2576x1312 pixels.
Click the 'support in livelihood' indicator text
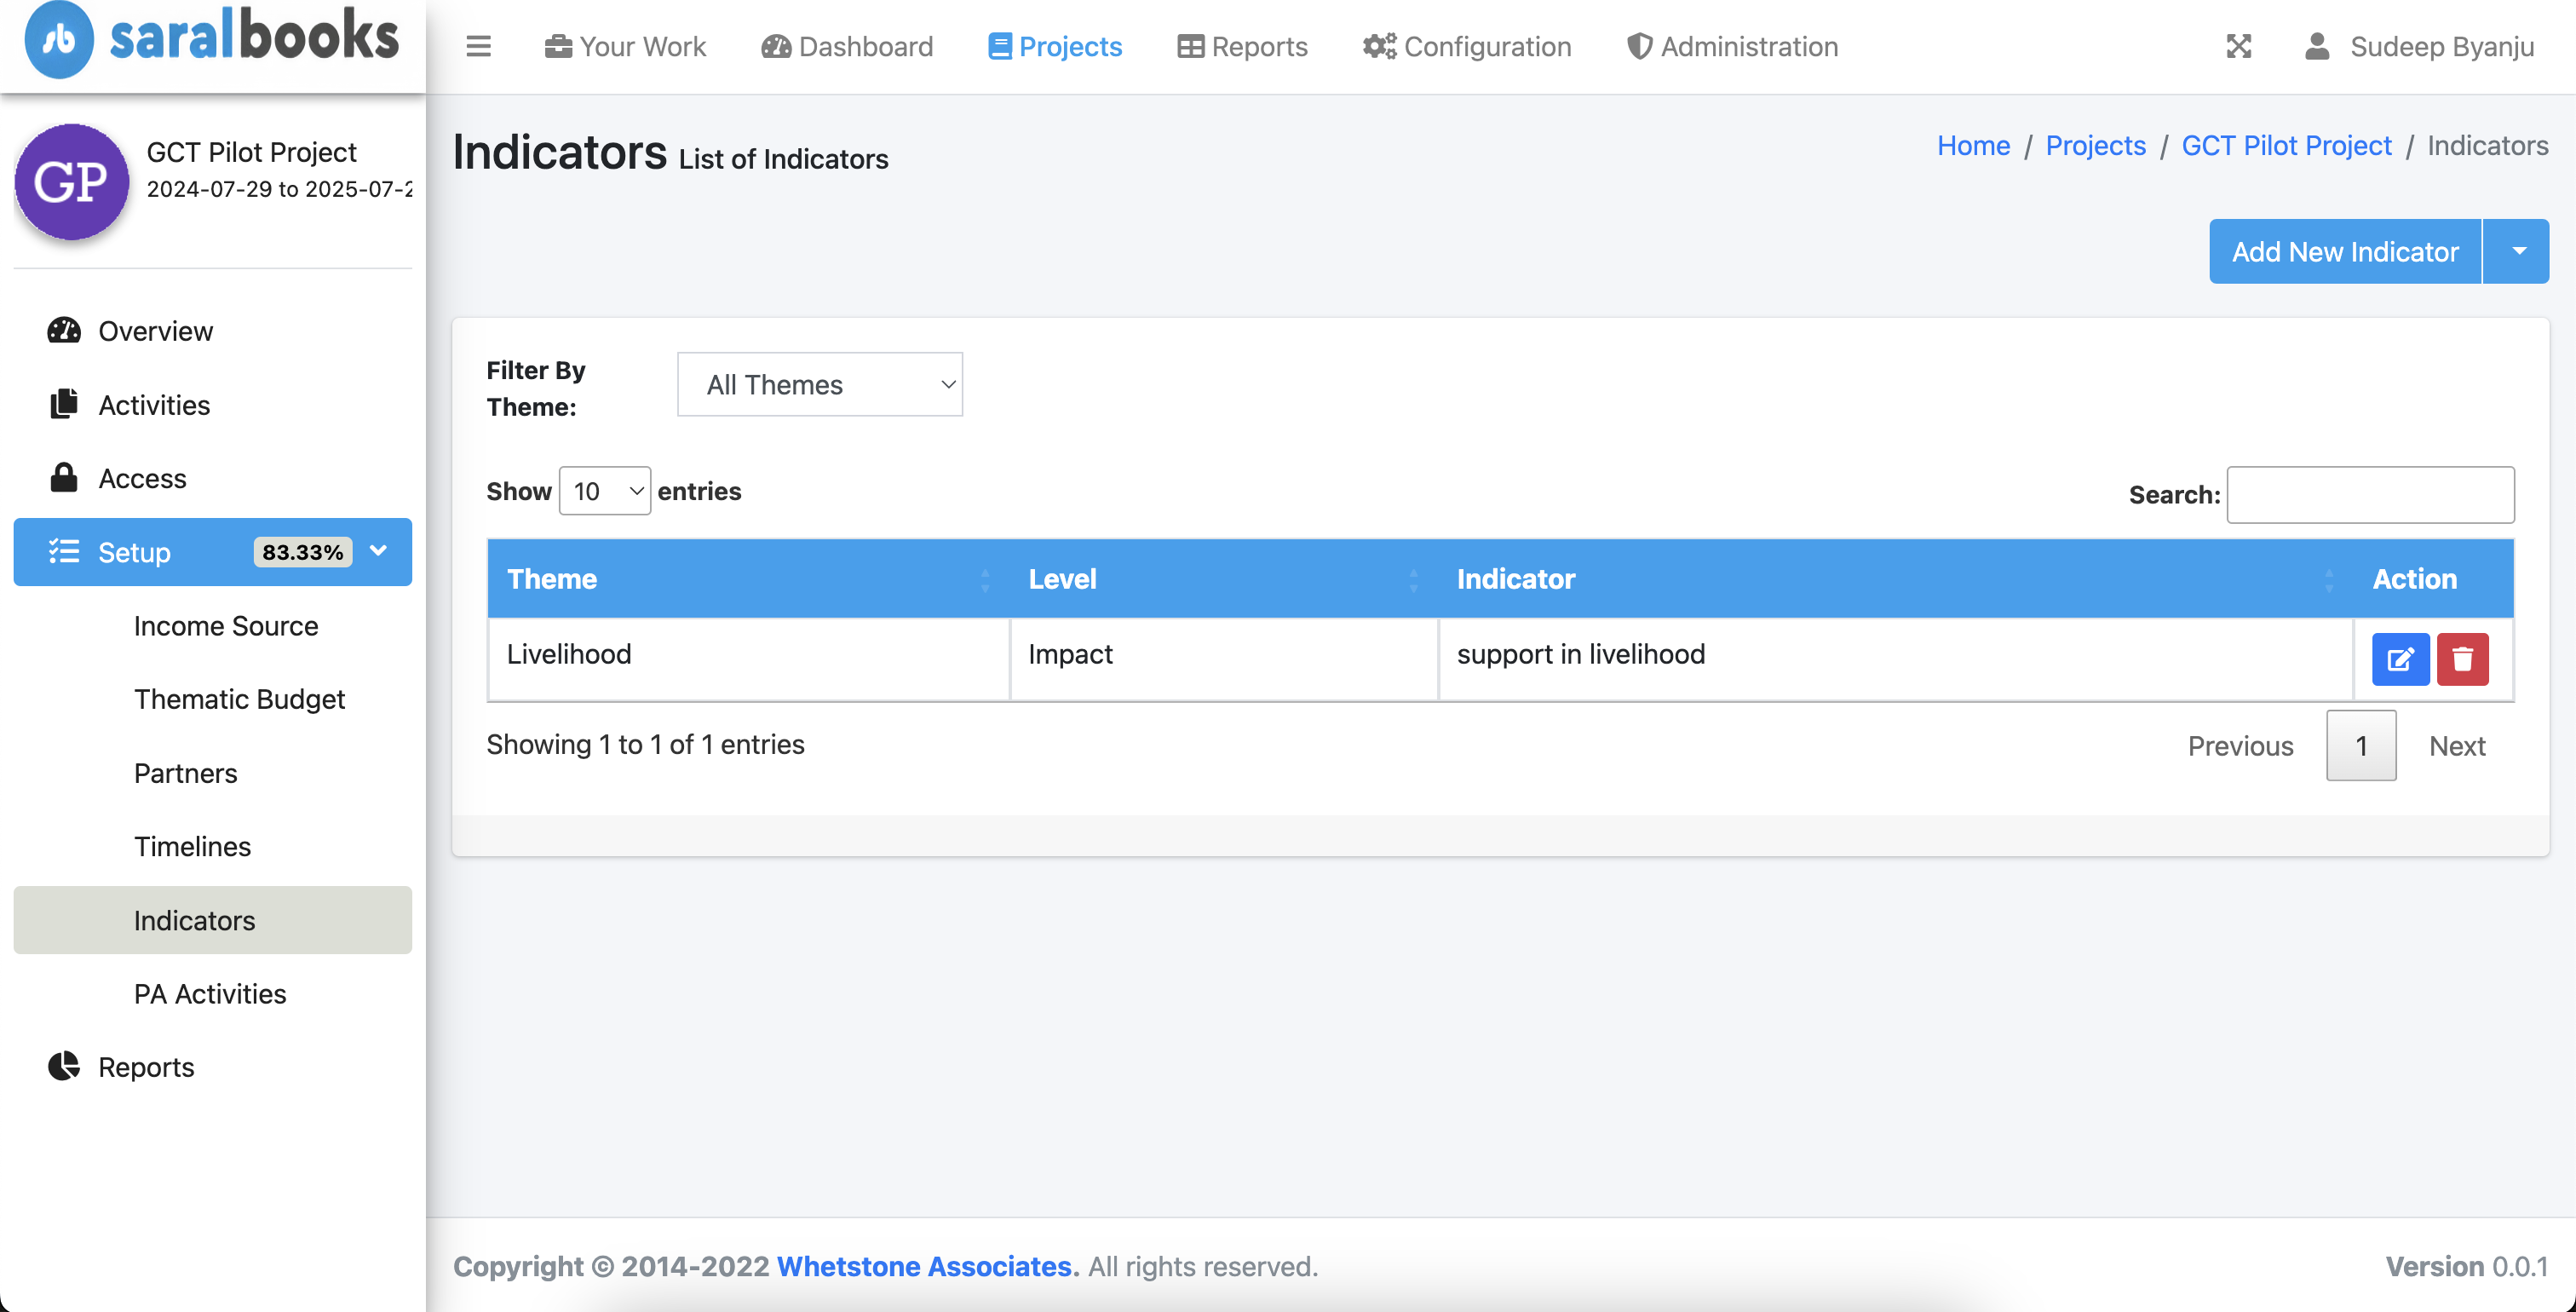(1581, 654)
